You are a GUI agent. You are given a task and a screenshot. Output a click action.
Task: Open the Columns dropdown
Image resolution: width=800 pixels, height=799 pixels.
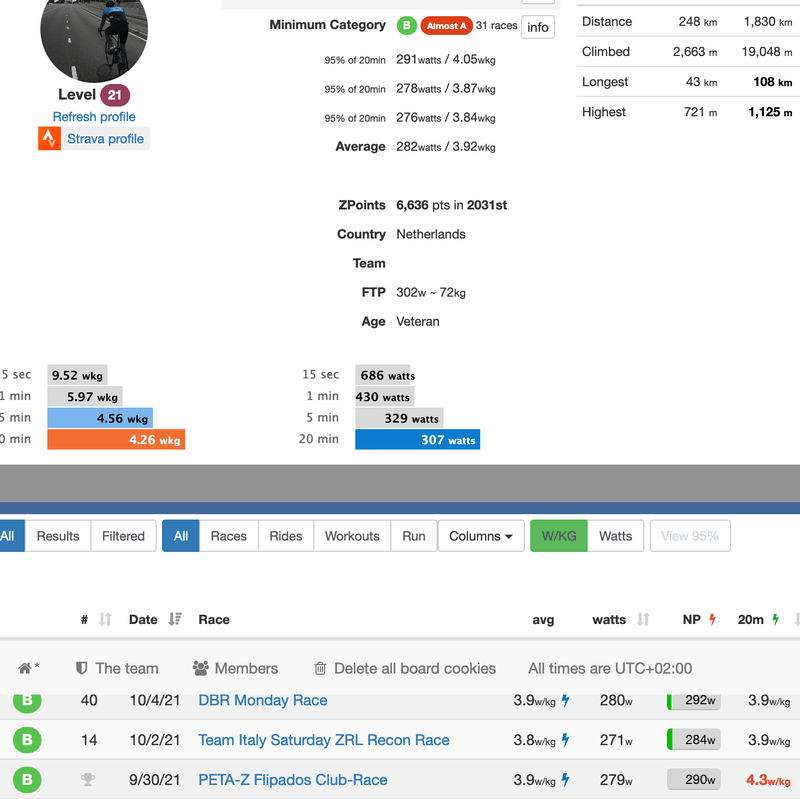pos(481,536)
